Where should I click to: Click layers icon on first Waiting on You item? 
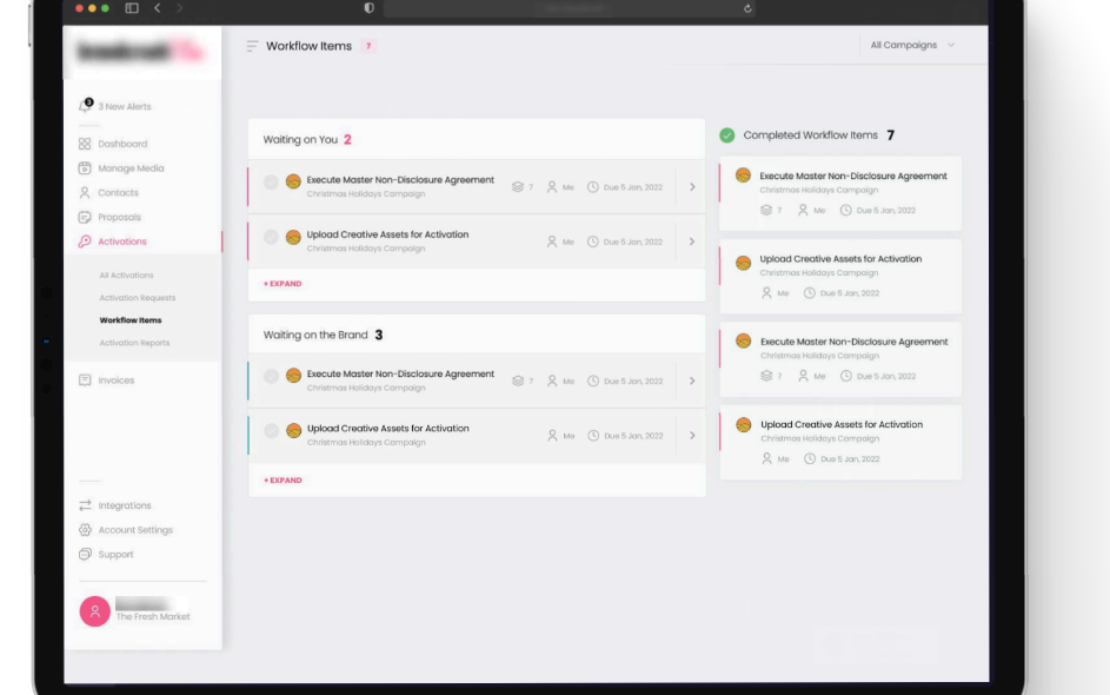(x=517, y=187)
